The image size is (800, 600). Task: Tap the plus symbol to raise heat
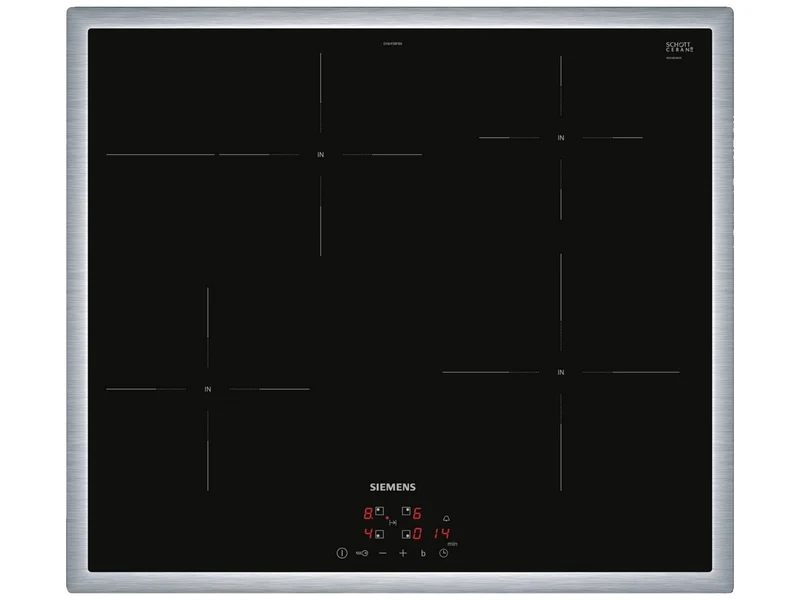(x=403, y=553)
